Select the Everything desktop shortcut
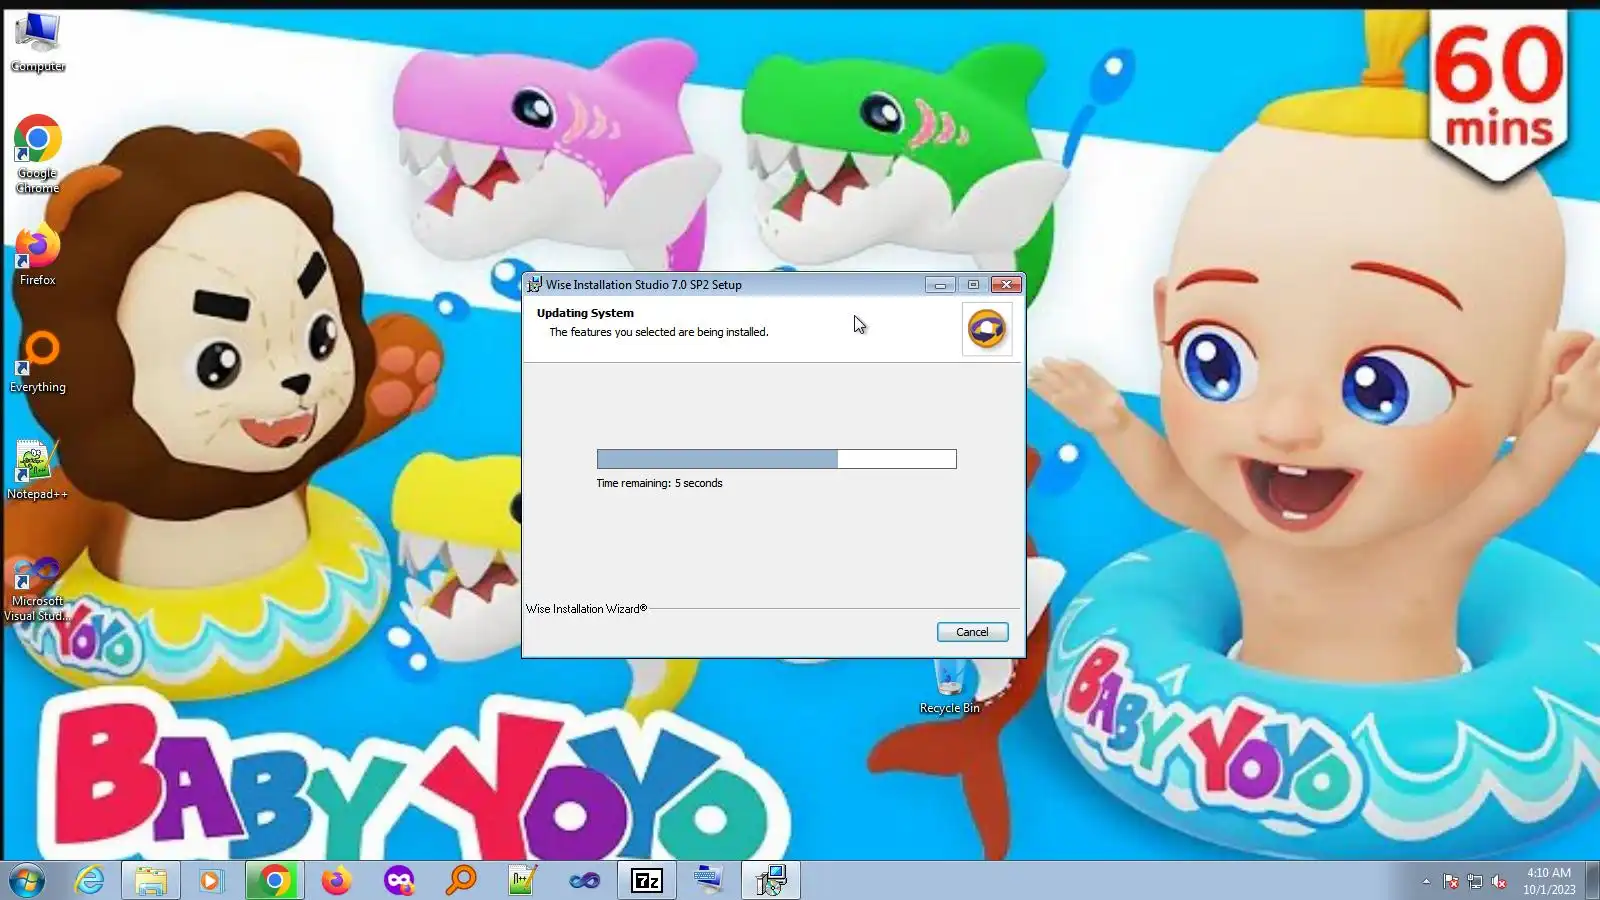 point(38,362)
